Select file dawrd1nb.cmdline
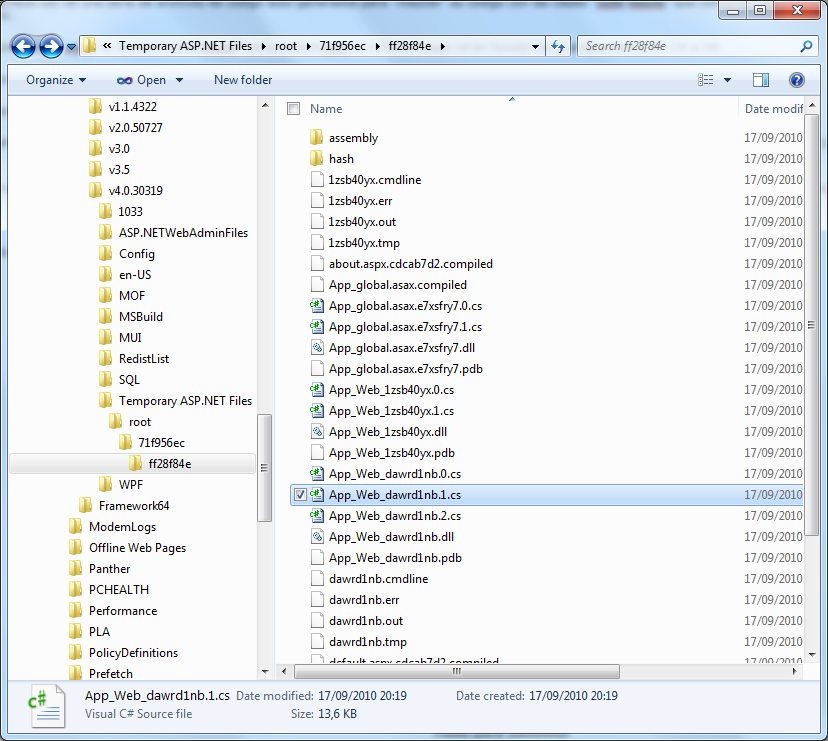Screen dimensions: 828x741 click(x=378, y=579)
